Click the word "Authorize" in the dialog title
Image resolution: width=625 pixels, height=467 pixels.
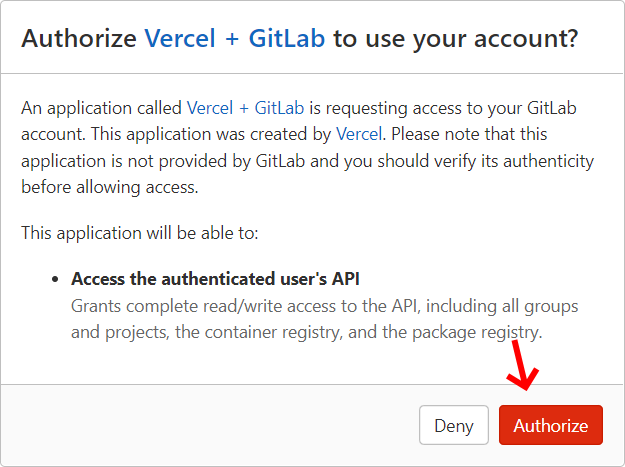click(x=79, y=38)
